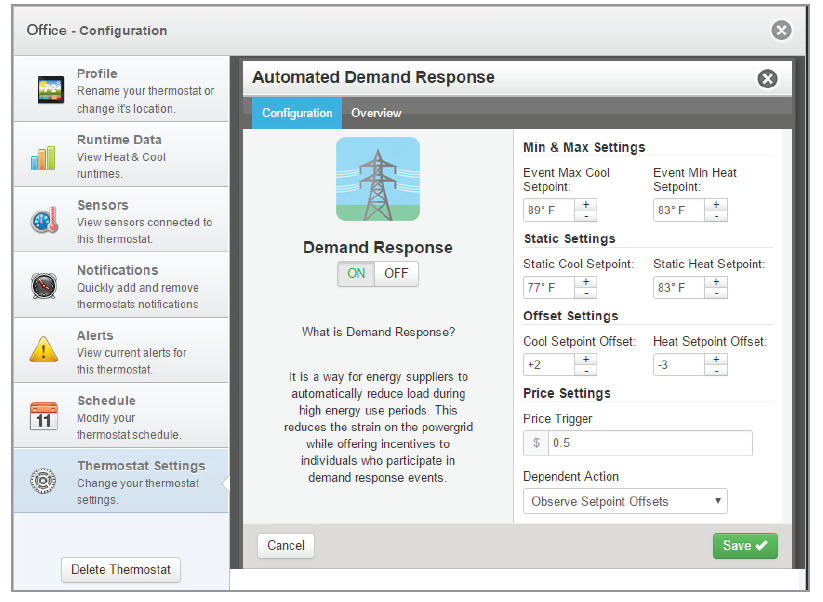Click the Event Min Heat Setpoint field
This screenshot has width=823, height=602.
tap(679, 210)
